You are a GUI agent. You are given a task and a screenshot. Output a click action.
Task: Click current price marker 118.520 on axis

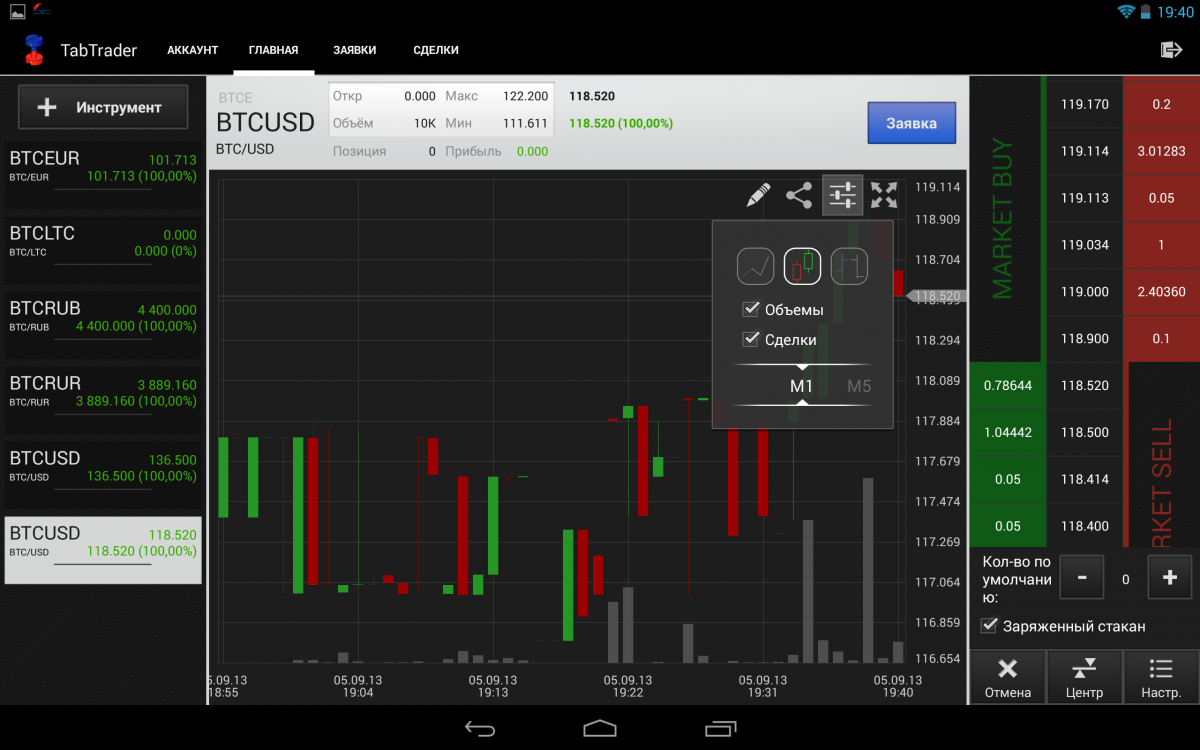[x=936, y=296]
